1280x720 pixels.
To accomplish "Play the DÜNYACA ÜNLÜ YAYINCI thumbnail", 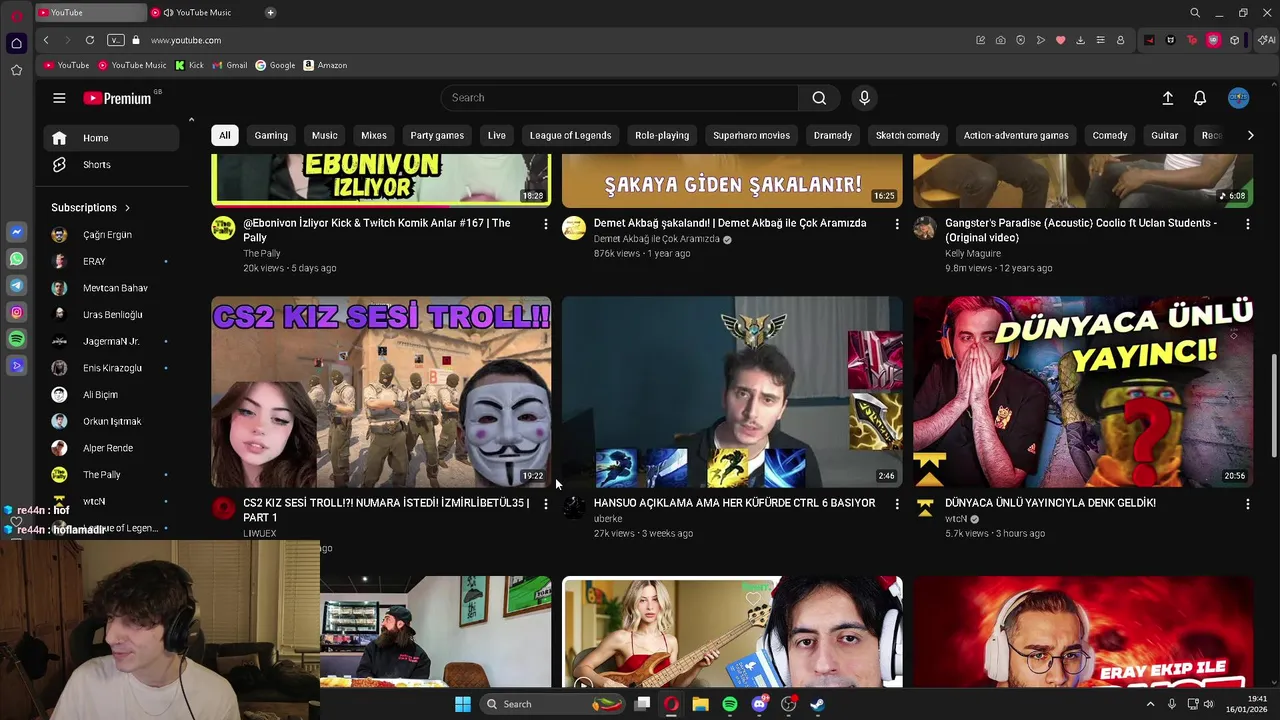I will pyautogui.click(x=1083, y=391).
